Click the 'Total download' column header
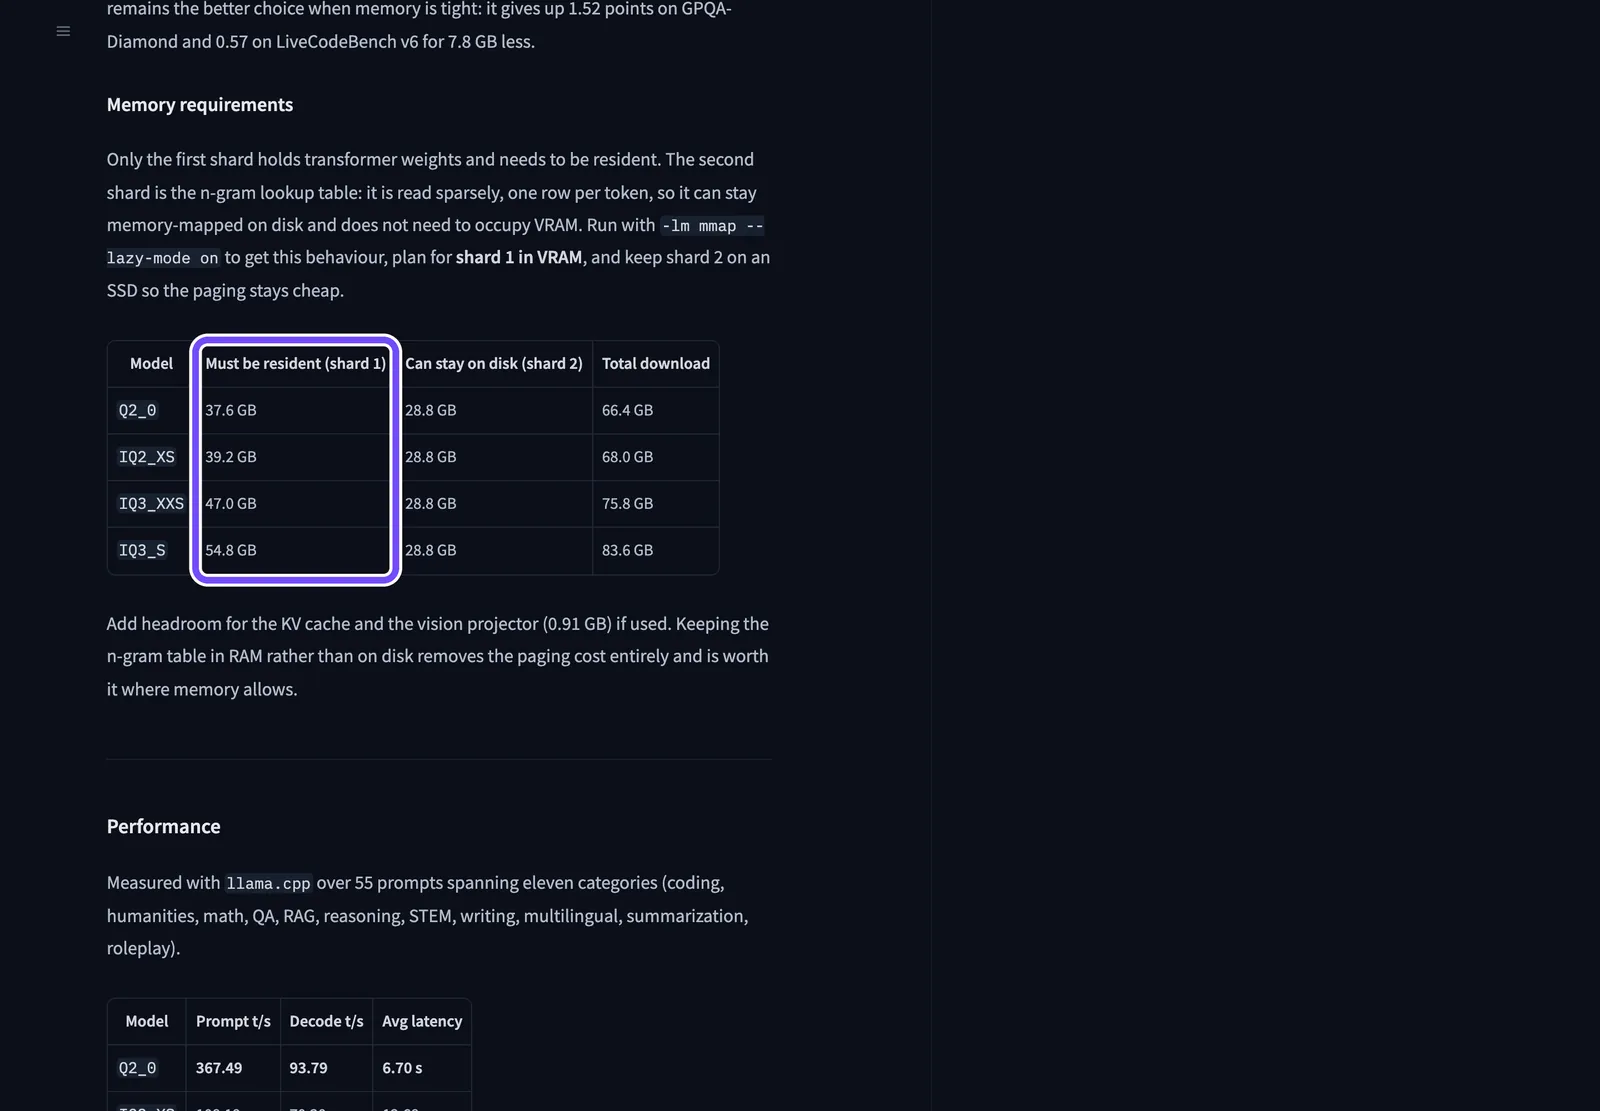This screenshot has height=1111, width=1600. click(x=656, y=363)
